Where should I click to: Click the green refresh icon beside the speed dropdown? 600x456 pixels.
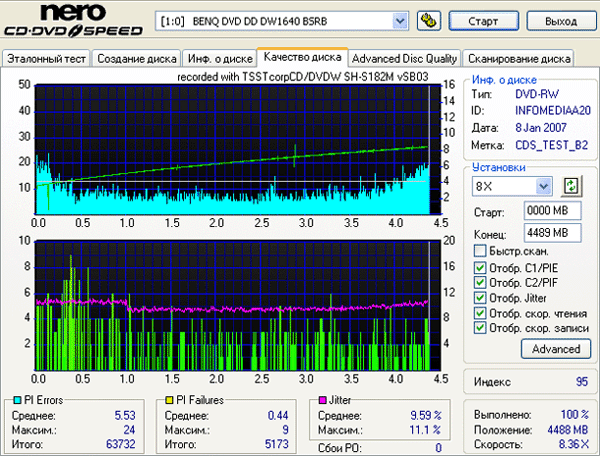click(571, 186)
